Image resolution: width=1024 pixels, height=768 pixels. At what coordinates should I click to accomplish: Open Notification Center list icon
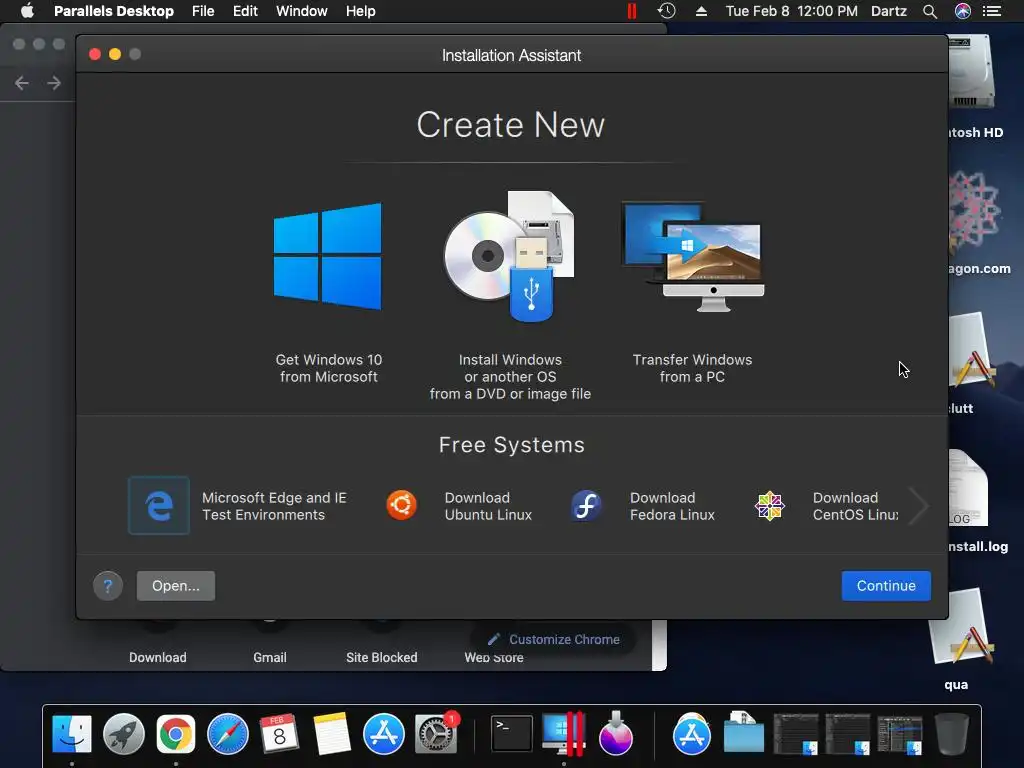992,11
